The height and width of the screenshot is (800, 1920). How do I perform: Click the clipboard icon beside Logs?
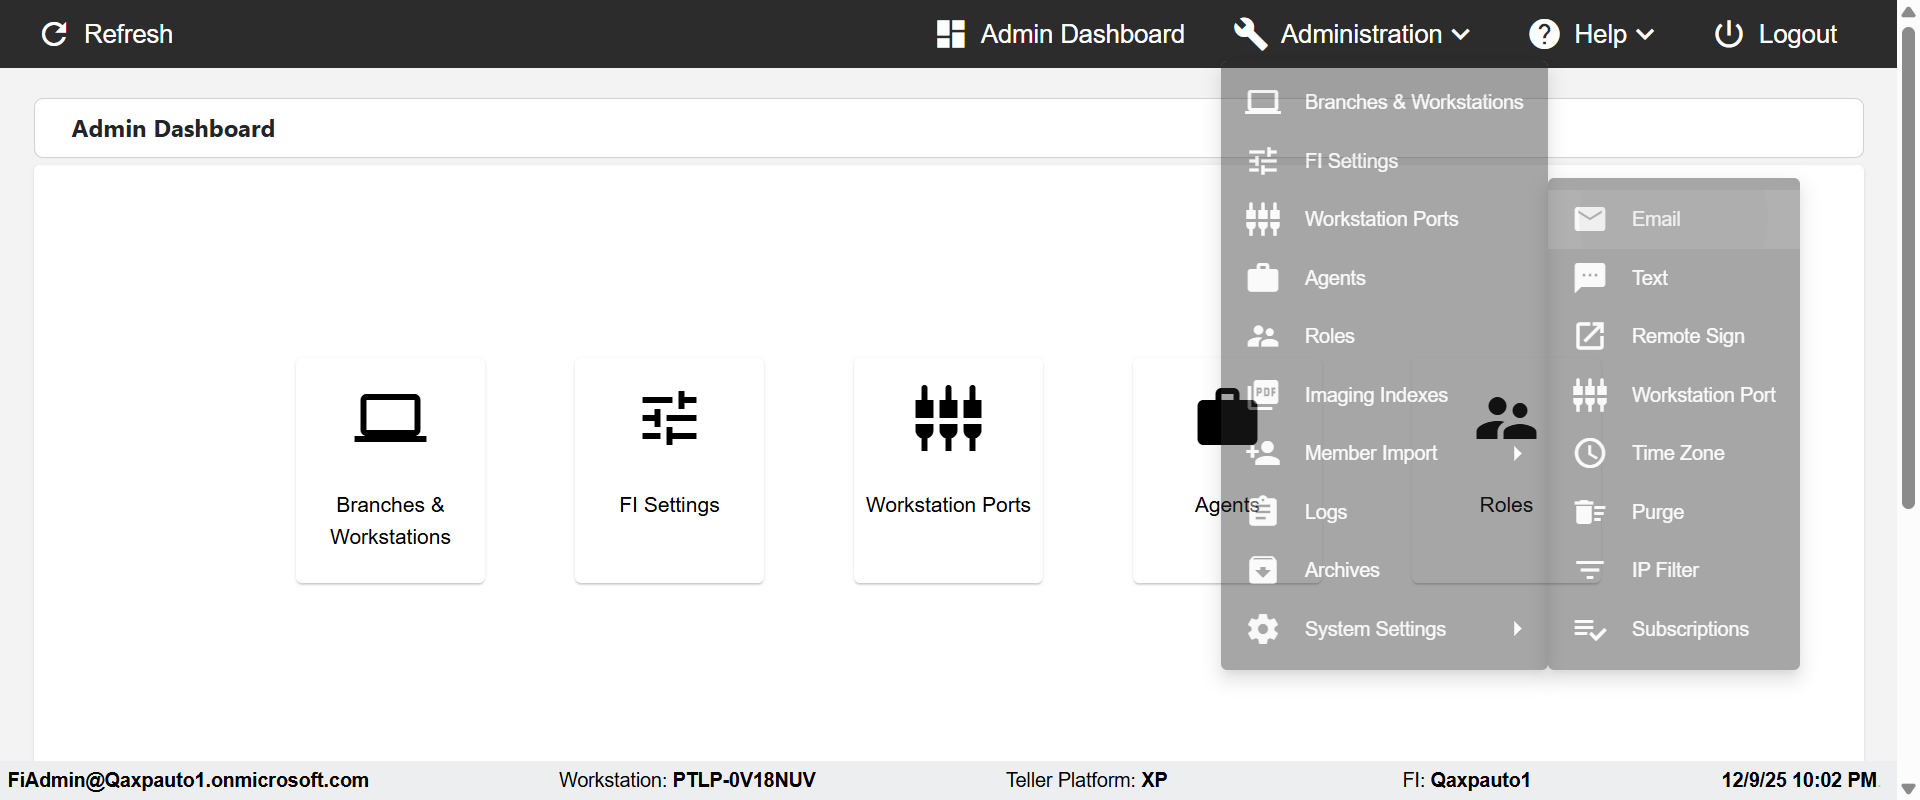(x=1263, y=511)
